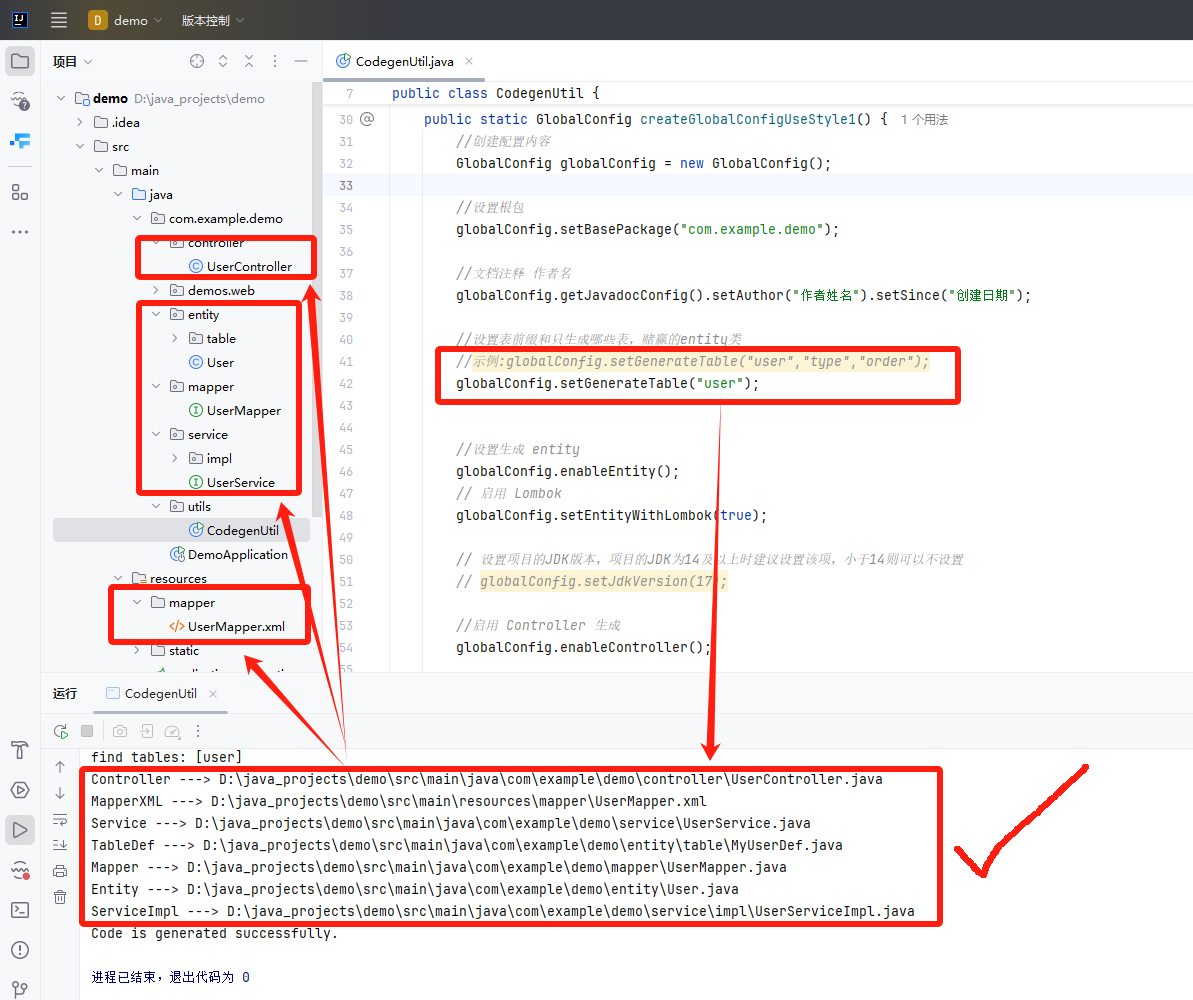Viewport: 1193px width, 1000px height.
Task: Open the Project tool window folder icon
Action: click(x=21, y=61)
